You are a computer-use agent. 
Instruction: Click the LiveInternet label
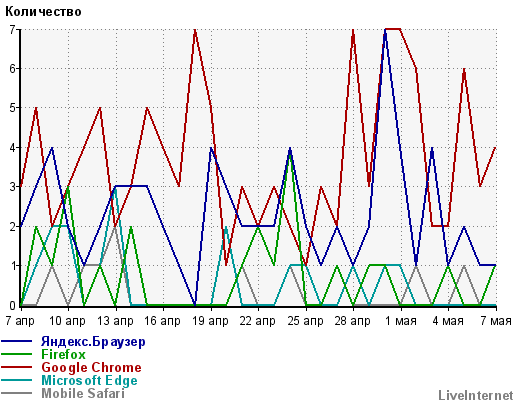click(476, 395)
